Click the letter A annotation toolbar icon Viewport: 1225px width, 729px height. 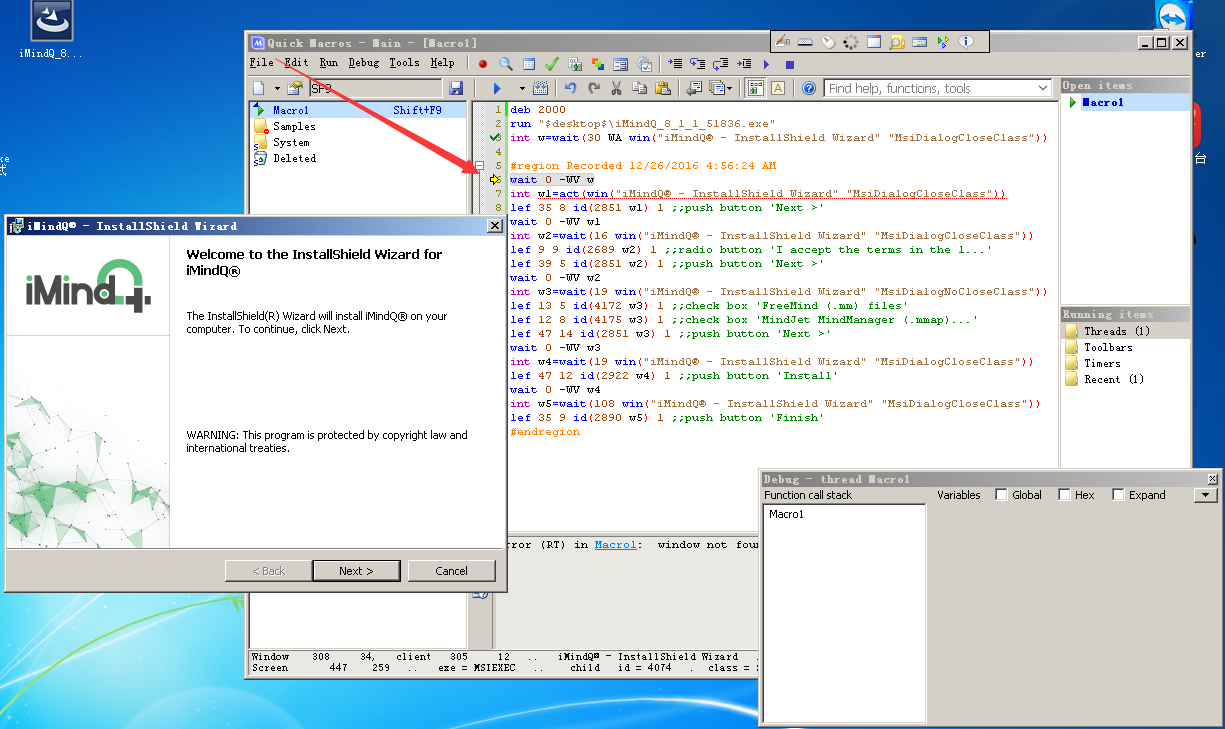pos(778,88)
